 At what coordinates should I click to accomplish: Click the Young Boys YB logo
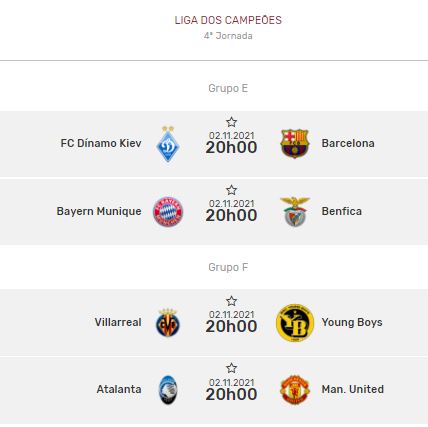(x=295, y=323)
